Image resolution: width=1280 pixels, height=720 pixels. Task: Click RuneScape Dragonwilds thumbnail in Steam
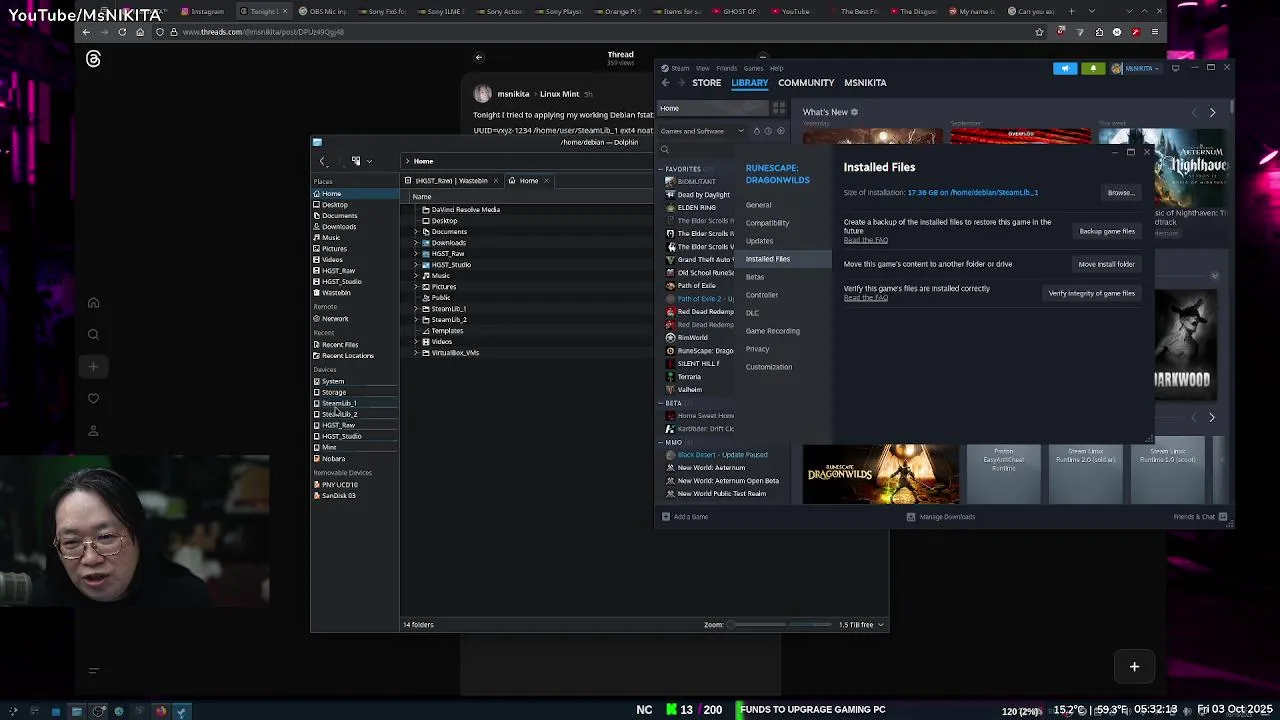[x=881, y=474]
